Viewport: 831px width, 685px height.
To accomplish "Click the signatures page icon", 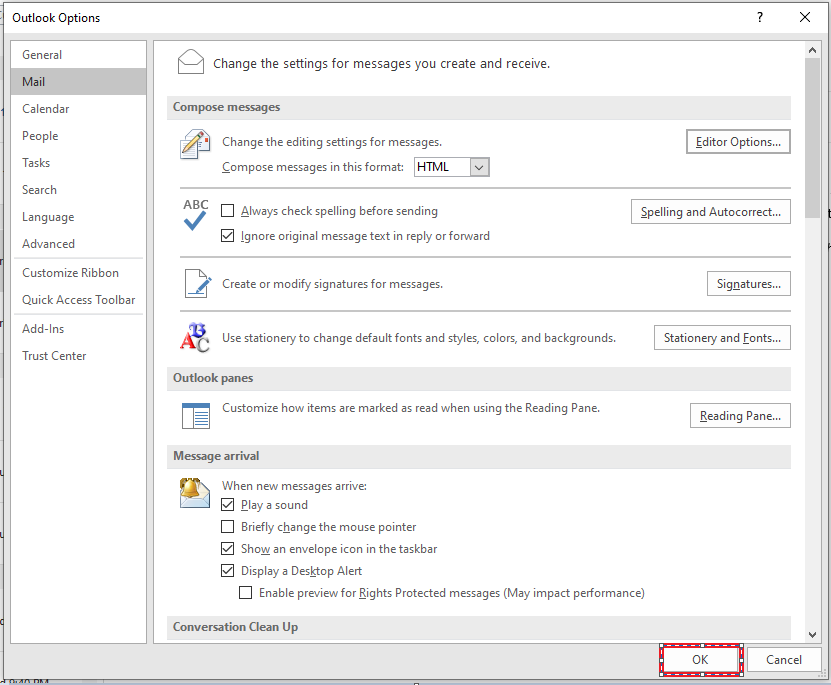I will click(194, 283).
